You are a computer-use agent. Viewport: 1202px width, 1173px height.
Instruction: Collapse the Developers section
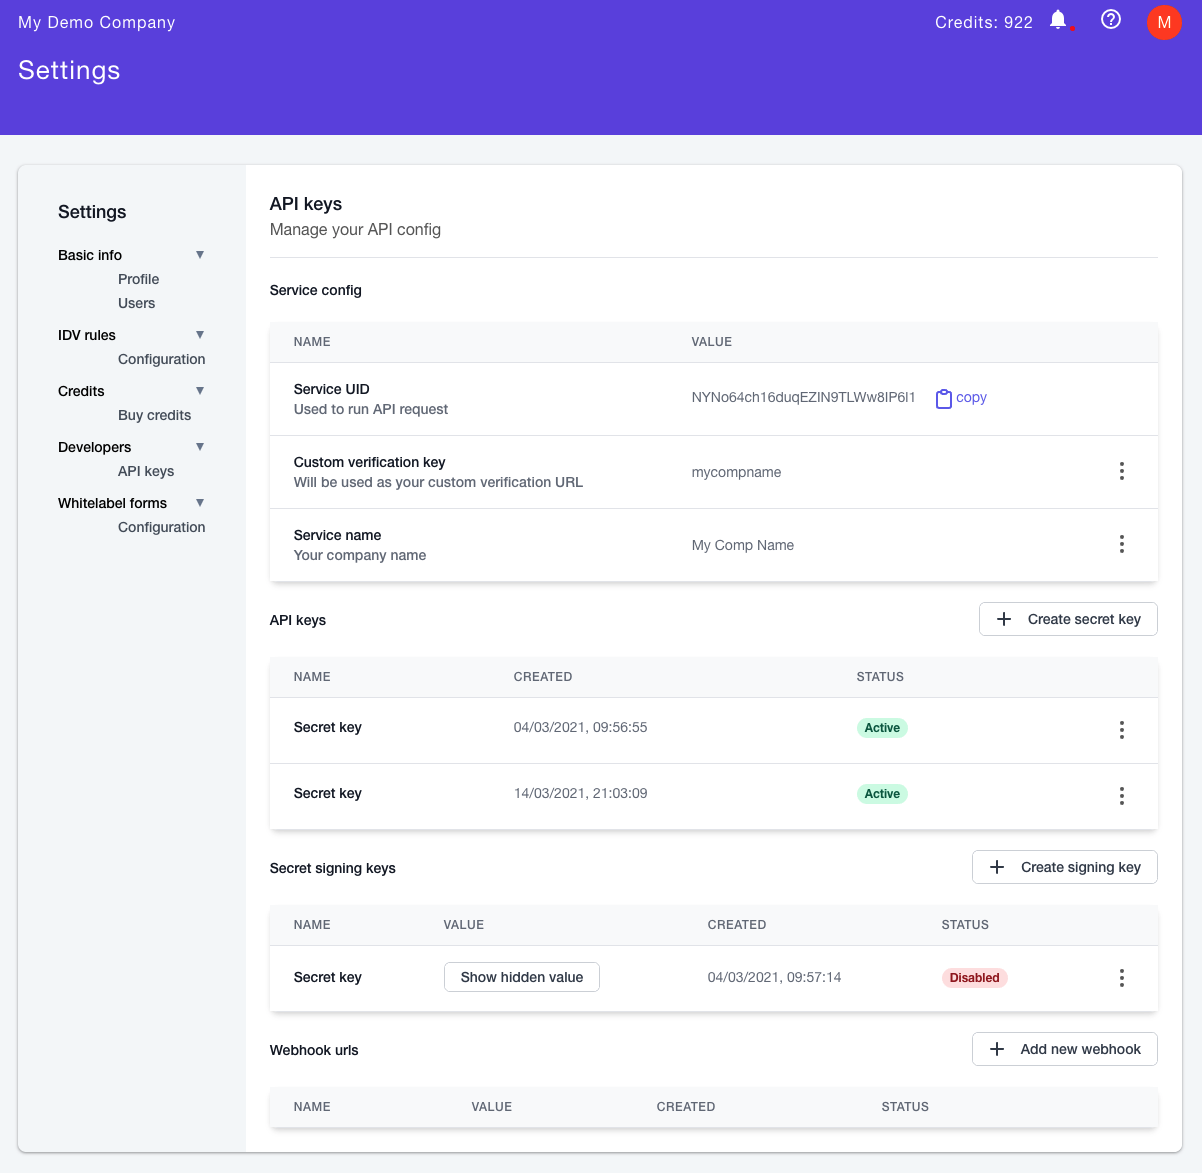[200, 447]
